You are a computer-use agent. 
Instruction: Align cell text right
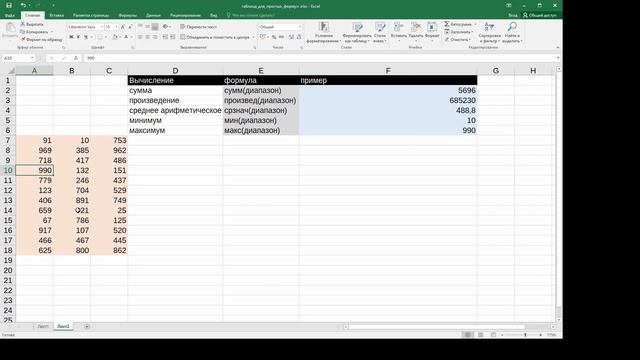point(155,37)
